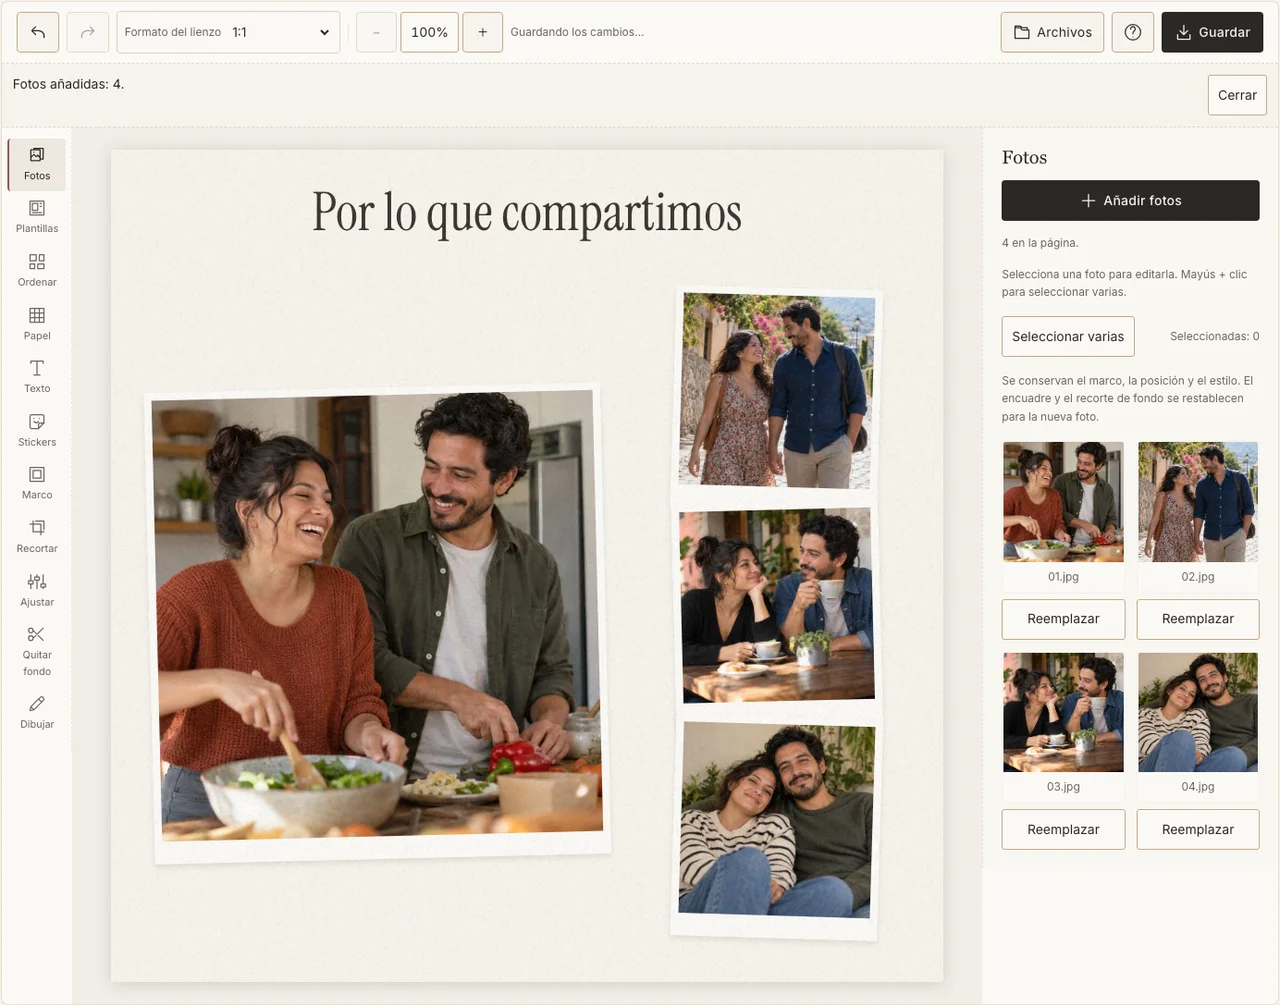Image resolution: width=1280 pixels, height=1005 pixels.
Task: Click the 100% zoom level field
Action: tap(429, 32)
